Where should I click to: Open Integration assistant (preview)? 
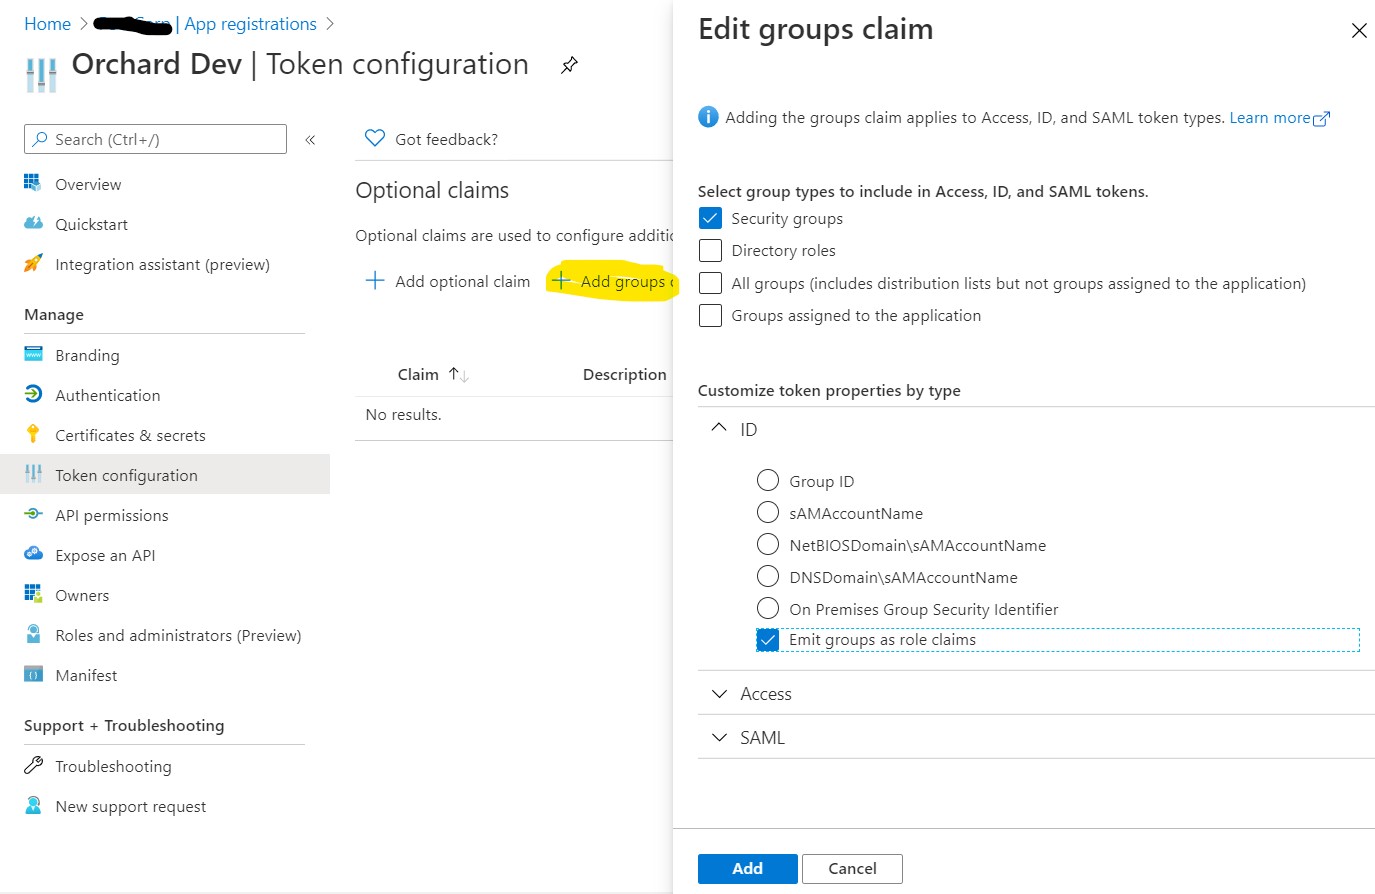163,264
